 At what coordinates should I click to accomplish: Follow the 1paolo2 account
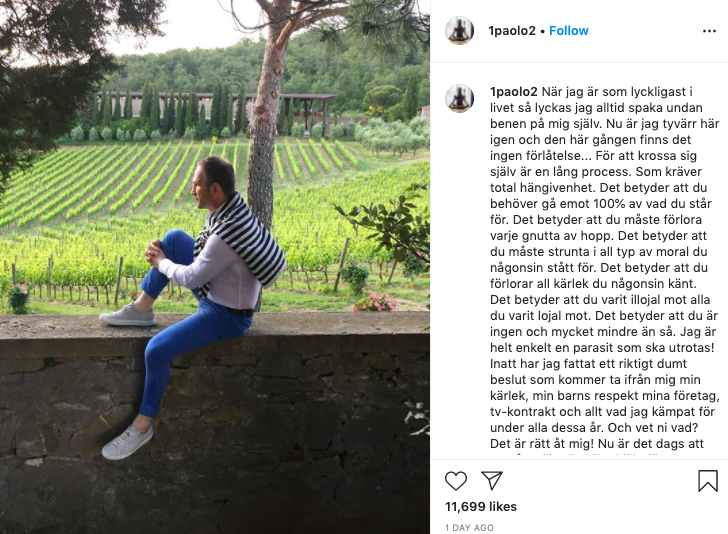pos(569,31)
